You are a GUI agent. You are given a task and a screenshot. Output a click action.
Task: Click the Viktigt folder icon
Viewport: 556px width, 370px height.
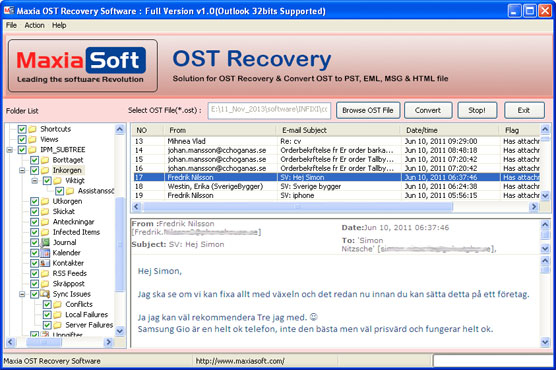coord(57,181)
